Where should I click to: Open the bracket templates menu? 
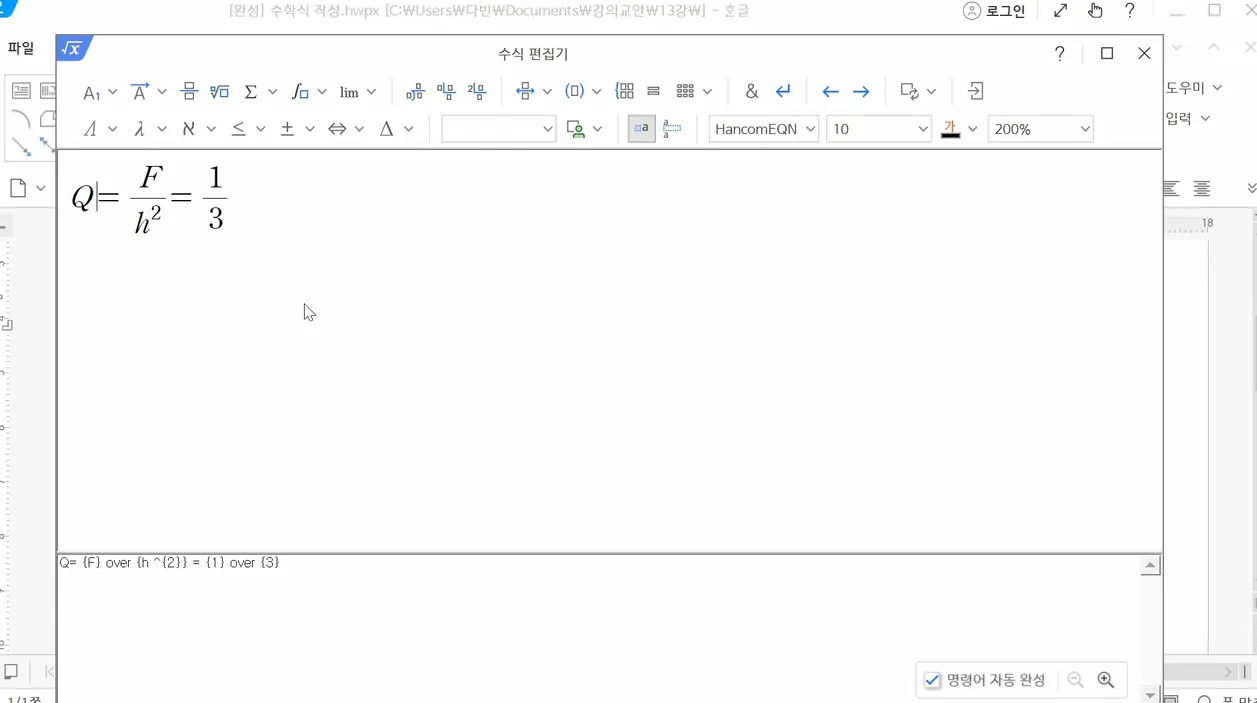pyautogui.click(x=583, y=92)
